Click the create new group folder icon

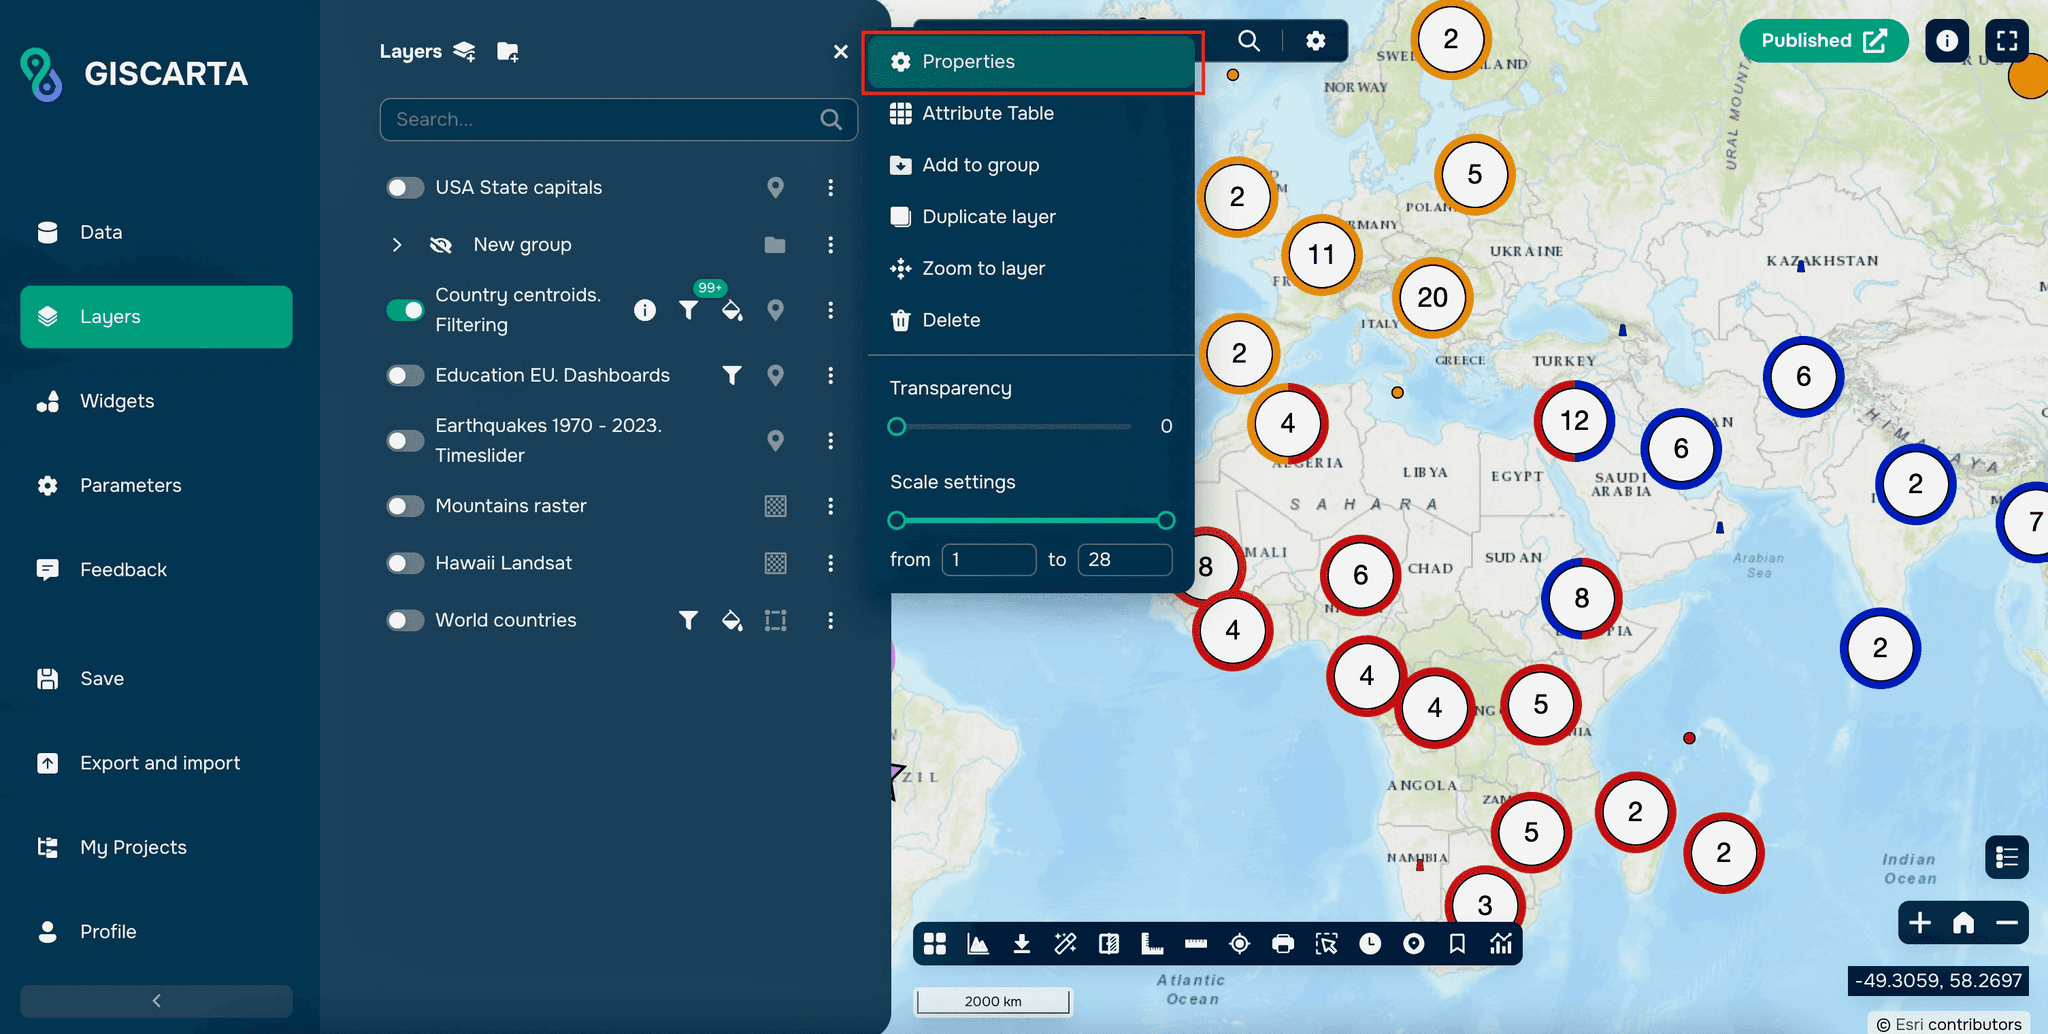pyautogui.click(x=508, y=51)
